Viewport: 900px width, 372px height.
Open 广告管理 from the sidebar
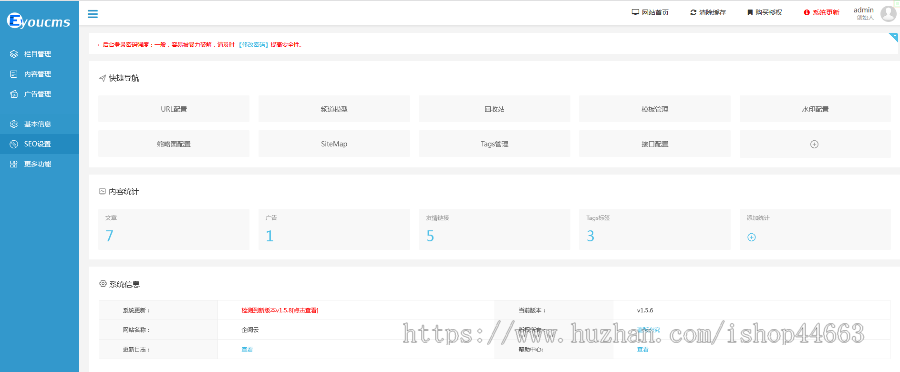(39, 94)
